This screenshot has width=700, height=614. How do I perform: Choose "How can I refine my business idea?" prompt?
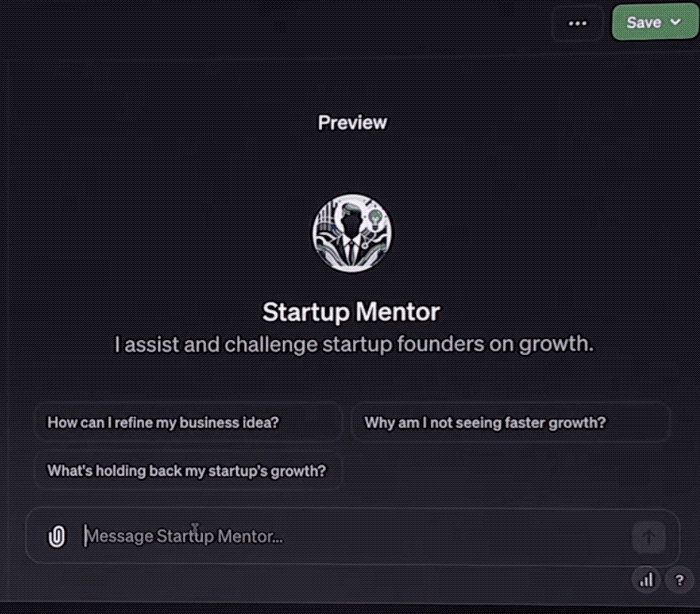tap(163, 422)
